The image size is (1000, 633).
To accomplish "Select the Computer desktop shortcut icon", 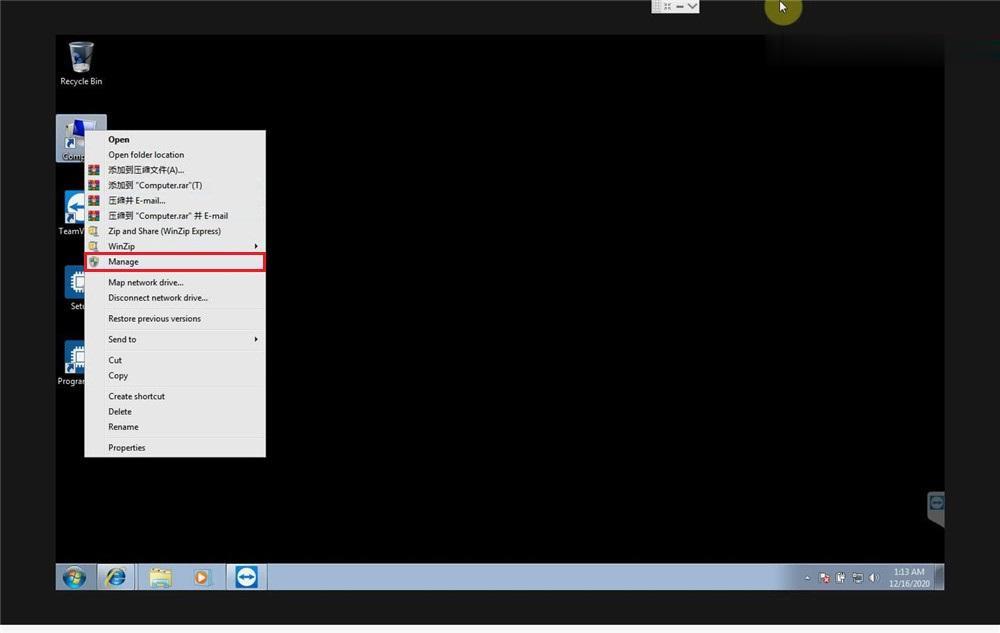I will coord(71,138).
